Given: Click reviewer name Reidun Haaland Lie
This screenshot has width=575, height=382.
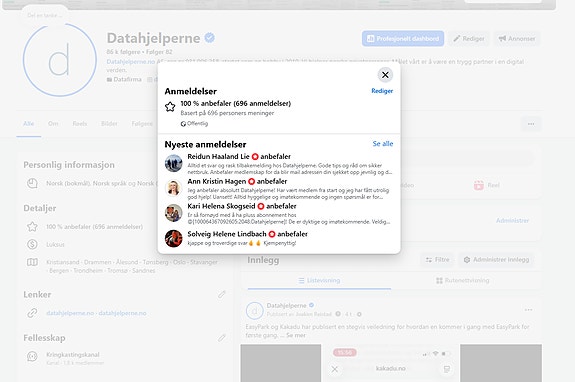Looking at the screenshot, I should [218, 157].
